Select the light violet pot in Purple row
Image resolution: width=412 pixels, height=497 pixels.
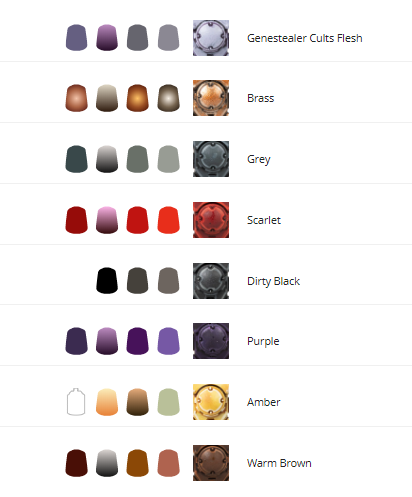click(x=168, y=341)
